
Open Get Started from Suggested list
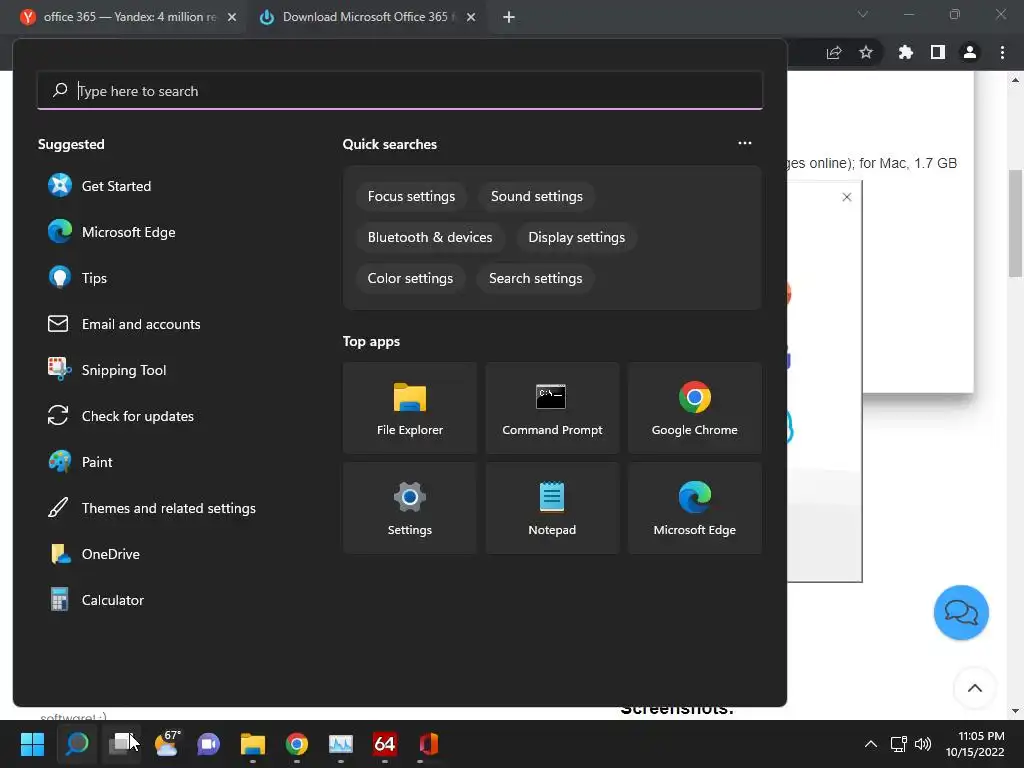point(99,186)
